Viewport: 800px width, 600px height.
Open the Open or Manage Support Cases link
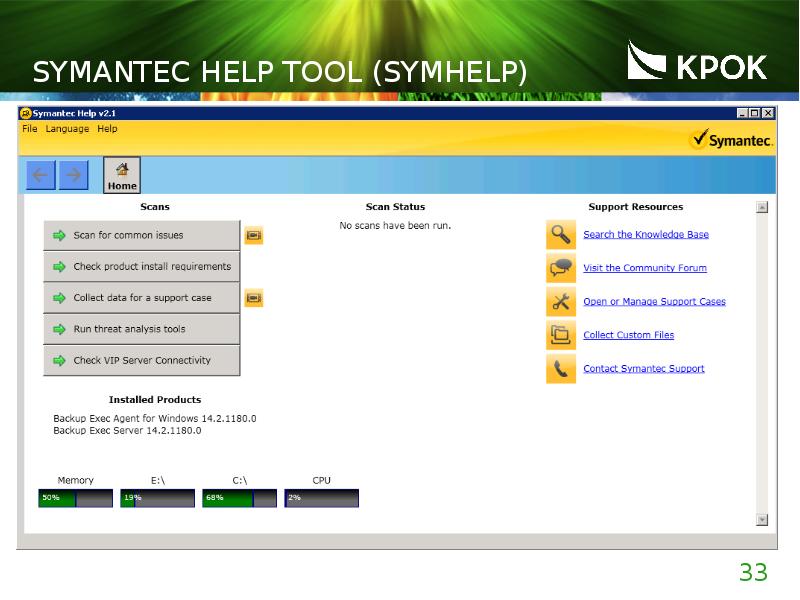(x=654, y=302)
